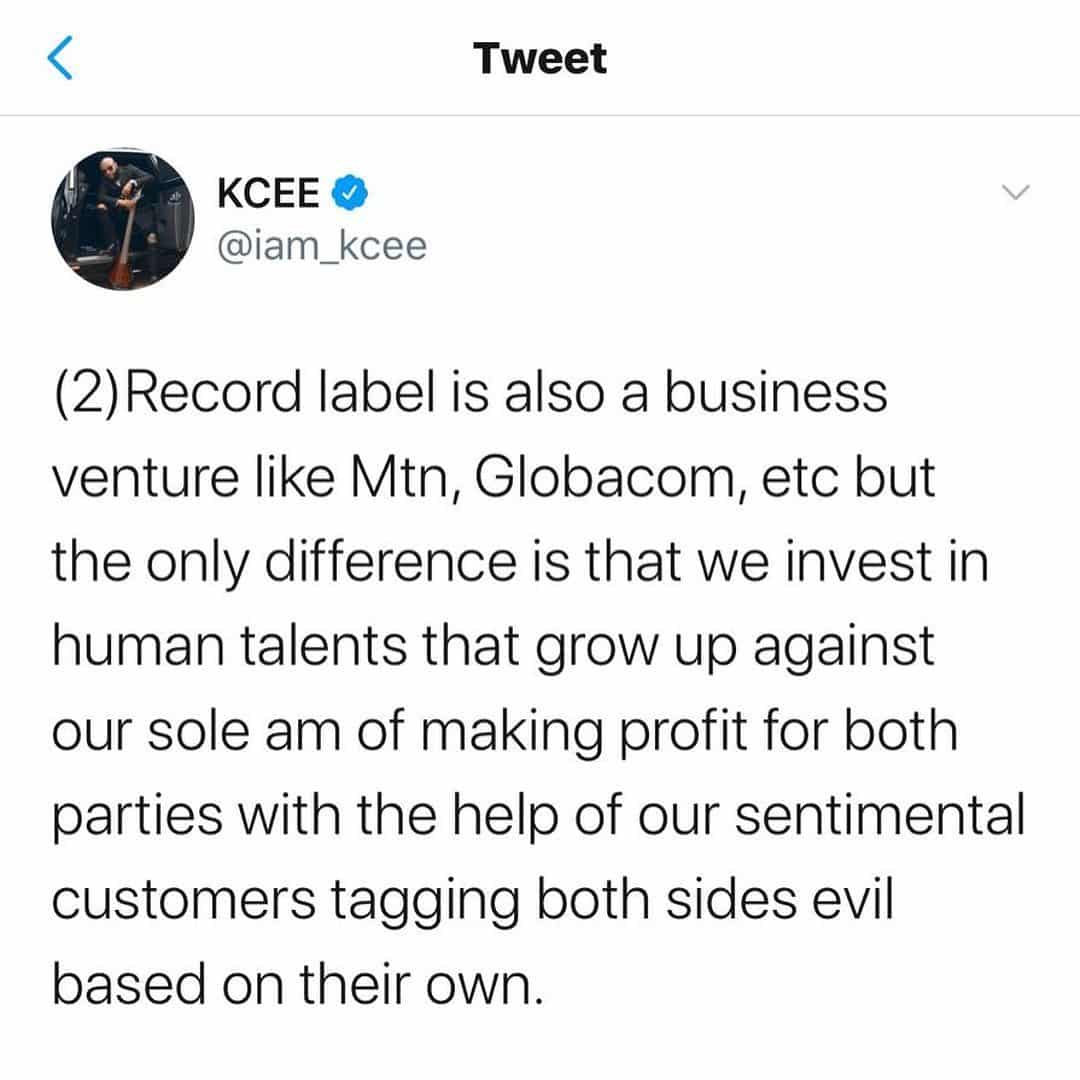Viewport: 1080px width, 1080px height.
Task: Select the line "the only difference is that we invest in"
Action: [519, 564]
